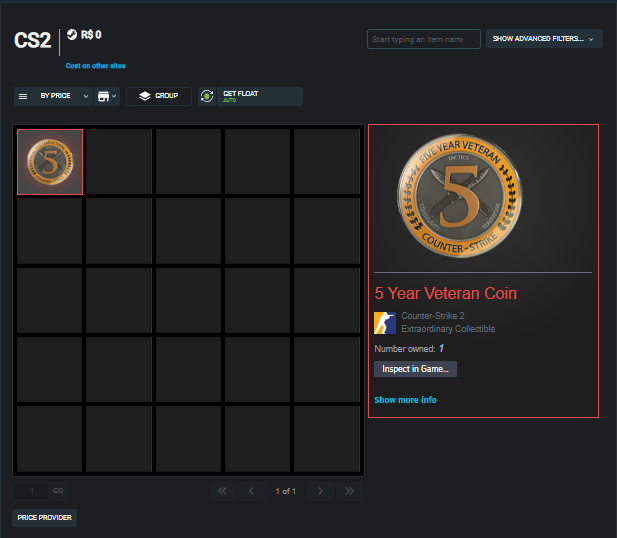This screenshot has height=538, width=617.
Task: Go to first page double-left arrow
Action: click(222, 491)
